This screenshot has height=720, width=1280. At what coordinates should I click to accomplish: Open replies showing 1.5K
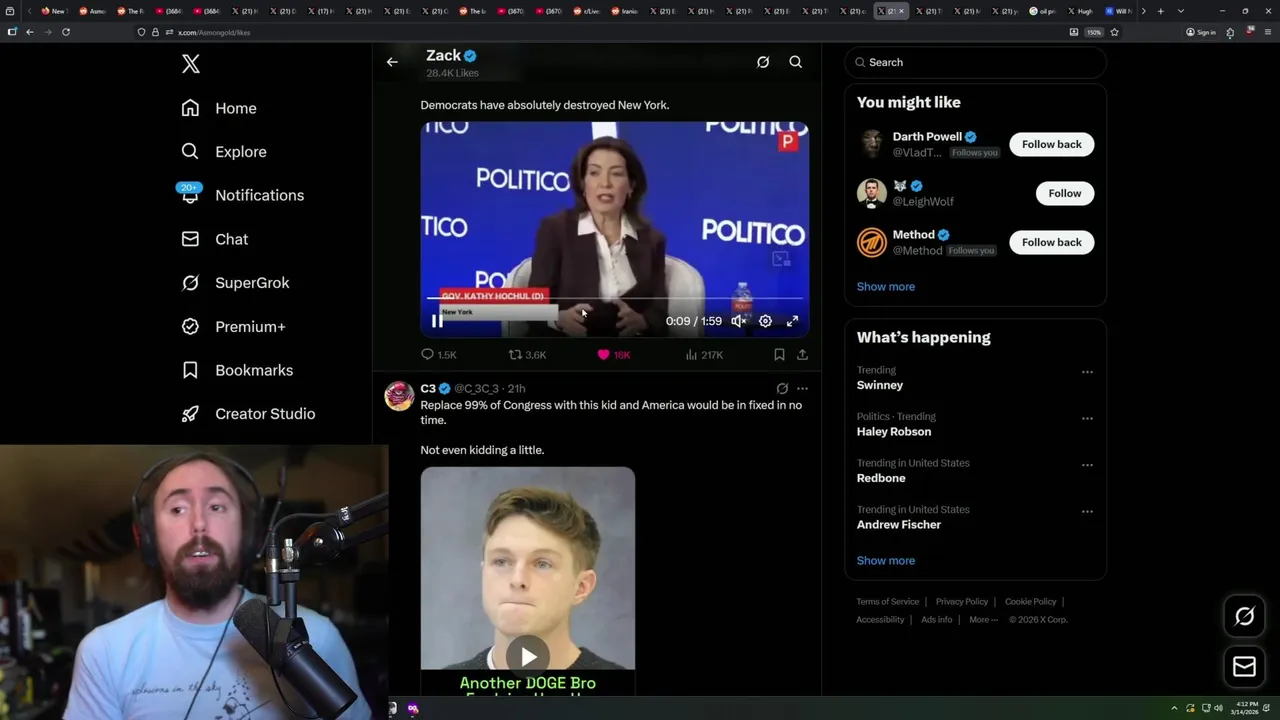[x=438, y=355]
